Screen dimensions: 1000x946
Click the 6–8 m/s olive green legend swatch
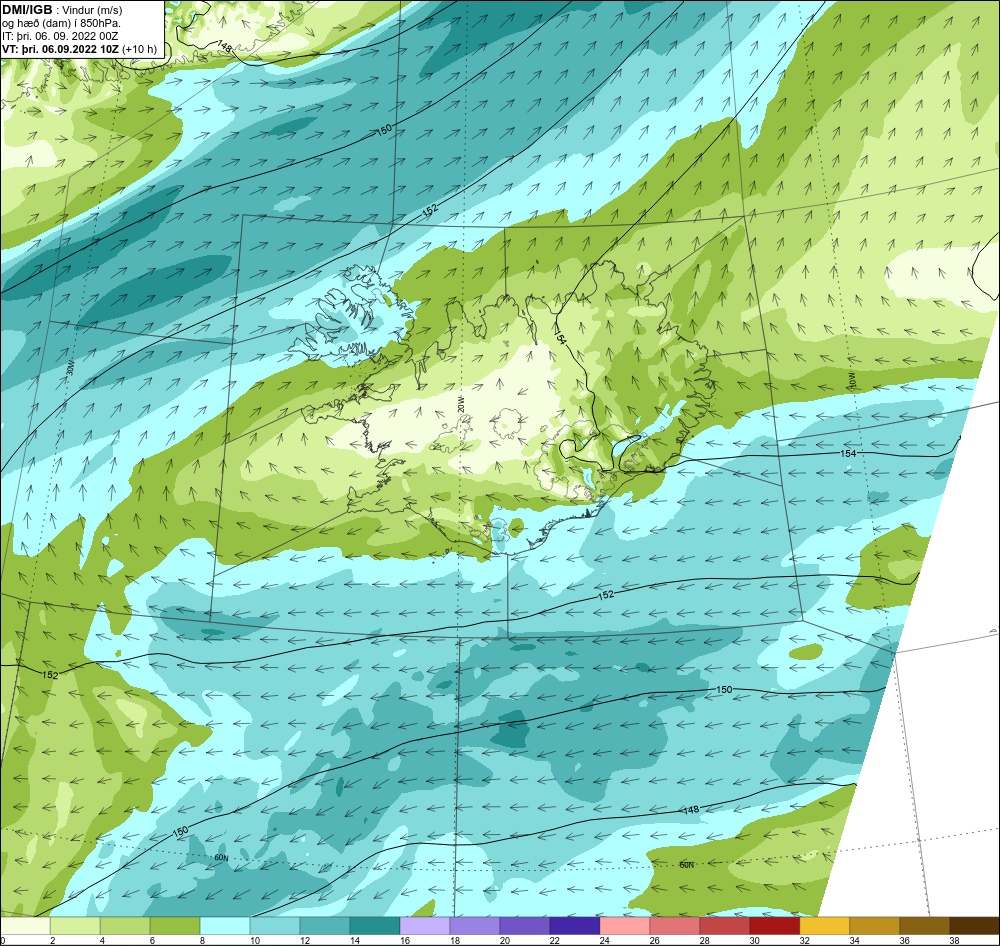(x=175, y=926)
